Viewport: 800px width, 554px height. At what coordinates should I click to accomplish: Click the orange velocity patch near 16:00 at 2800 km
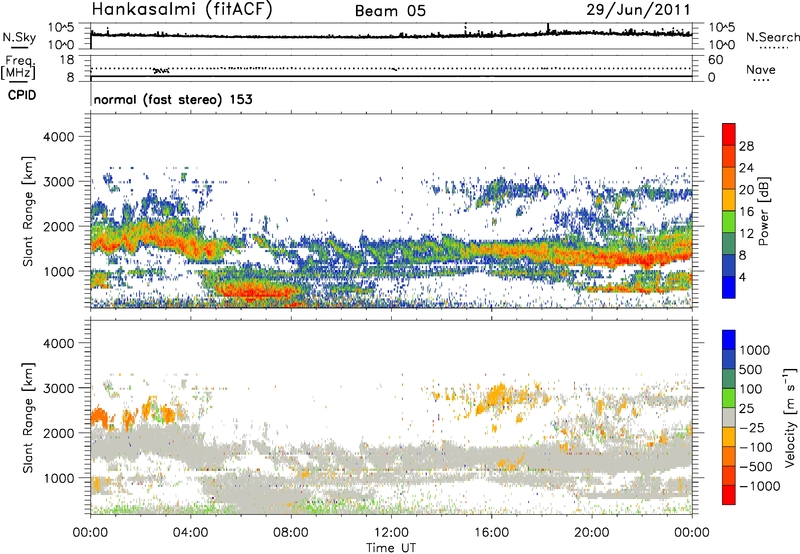tap(496, 397)
